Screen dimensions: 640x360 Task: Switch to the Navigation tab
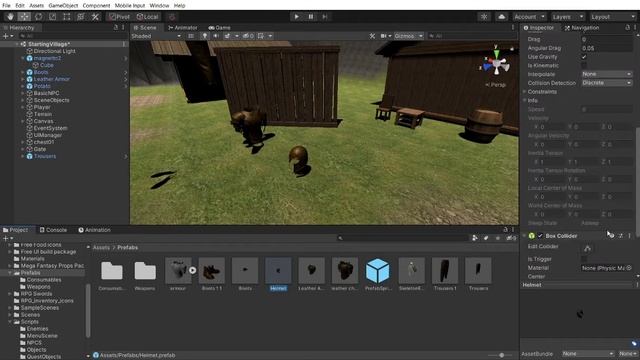pyautogui.click(x=582, y=27)
